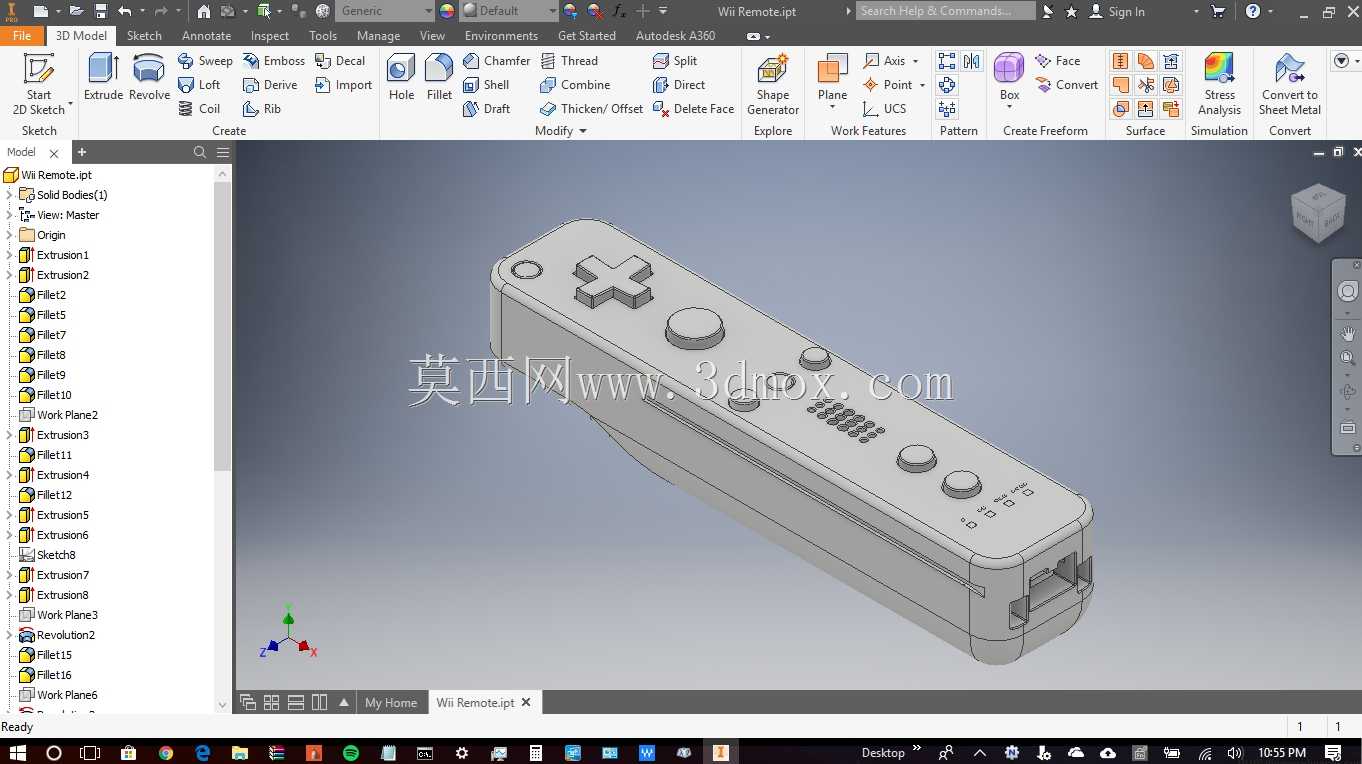The width and height of the screenshot is (1362, 764).
Task: Open Chrome from the taskbar
Action: [166, 752]
